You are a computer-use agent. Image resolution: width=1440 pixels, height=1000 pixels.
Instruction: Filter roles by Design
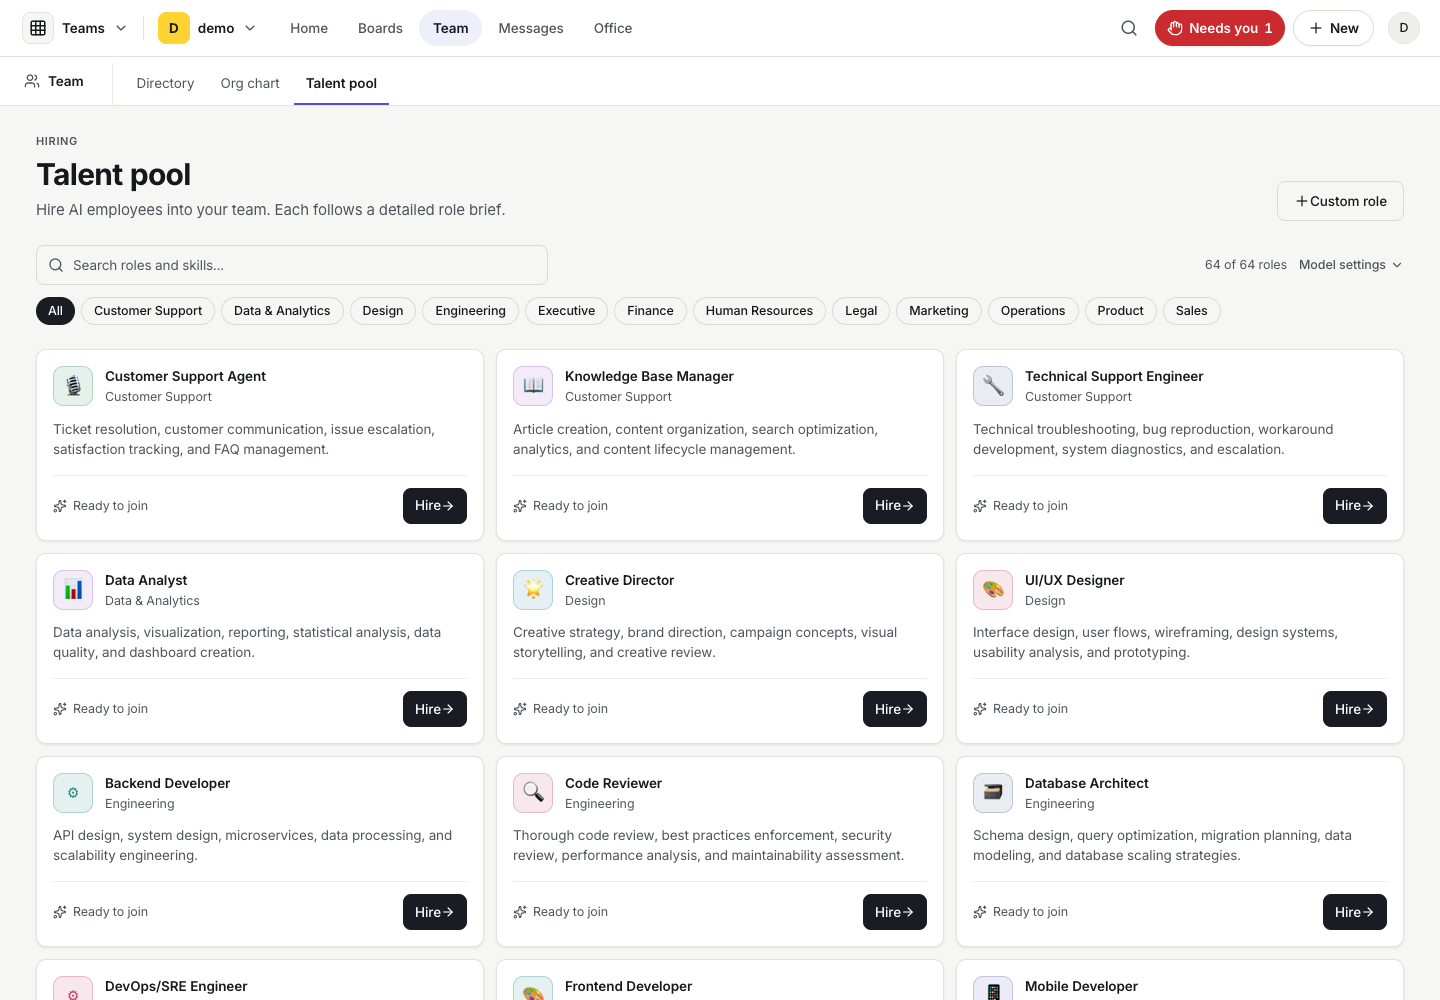[x=383, y=311]
